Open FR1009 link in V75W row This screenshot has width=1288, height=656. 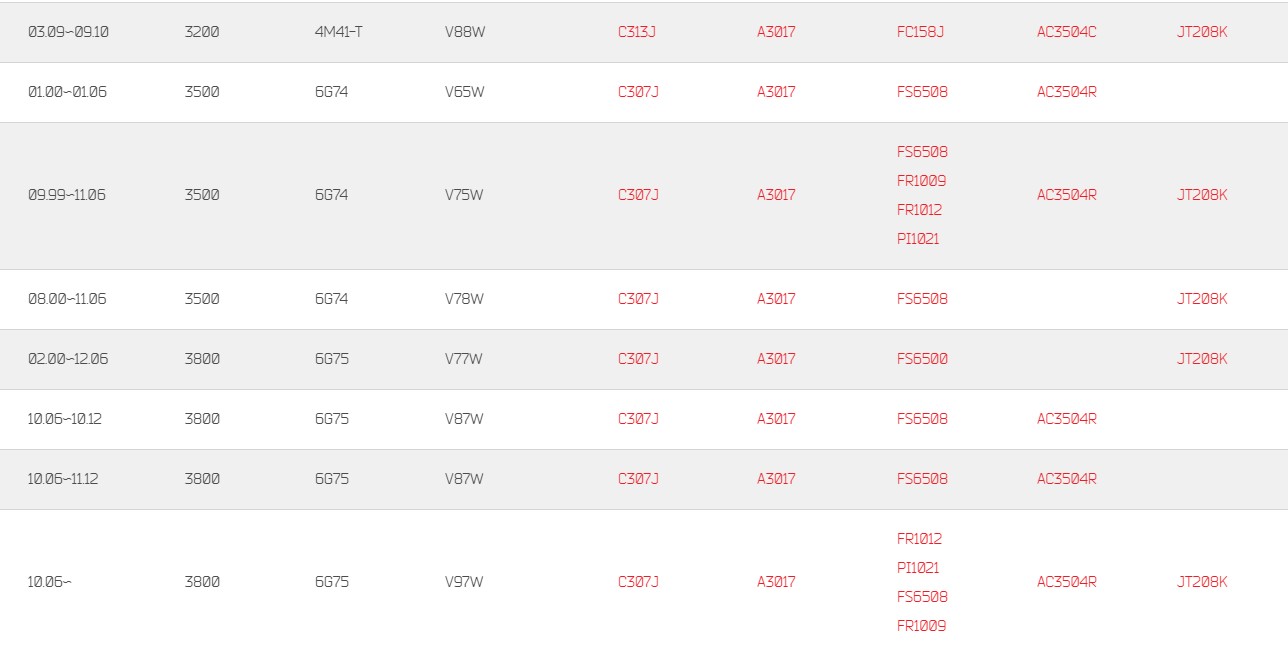point(921,181)
